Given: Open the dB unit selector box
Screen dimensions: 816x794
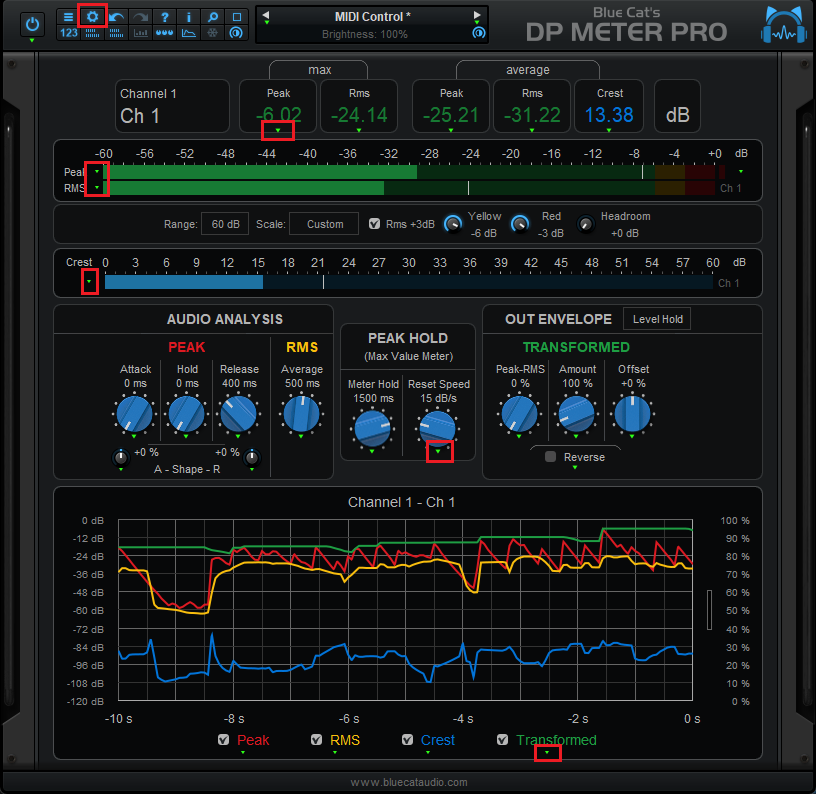Looking at the screenshot, I should (677, 106).
